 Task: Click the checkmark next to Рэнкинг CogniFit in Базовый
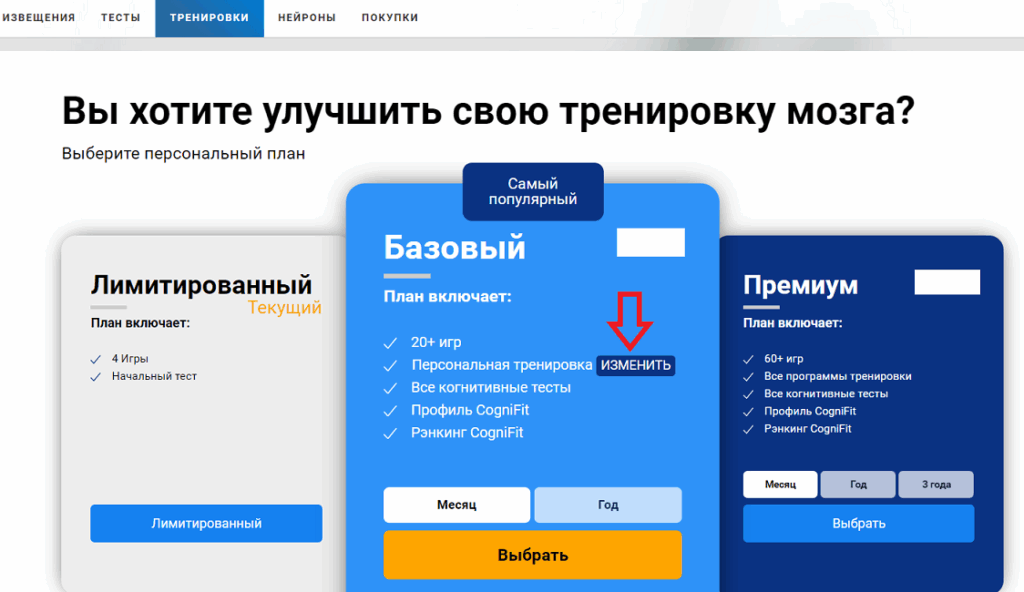[391, 433]
